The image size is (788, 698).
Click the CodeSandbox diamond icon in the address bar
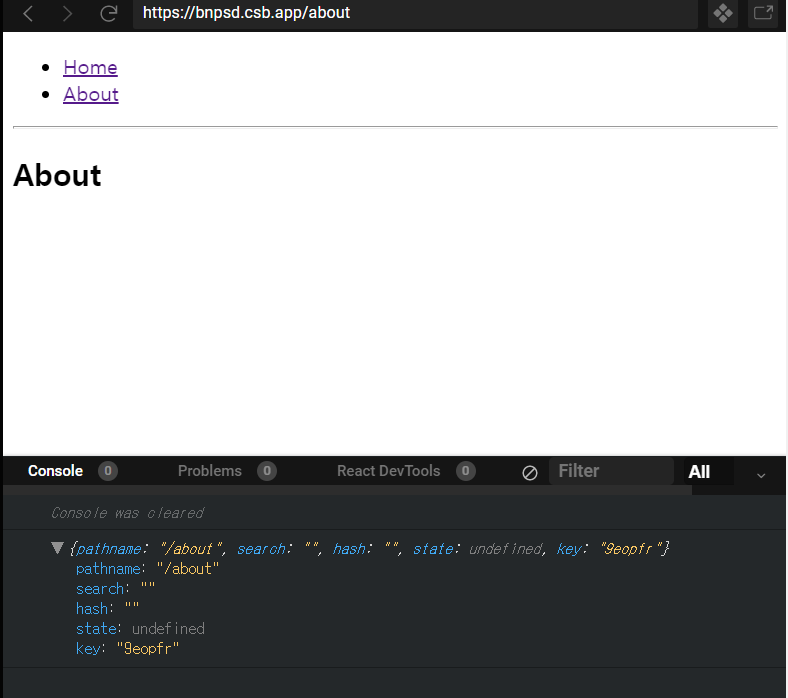point(723,13)
